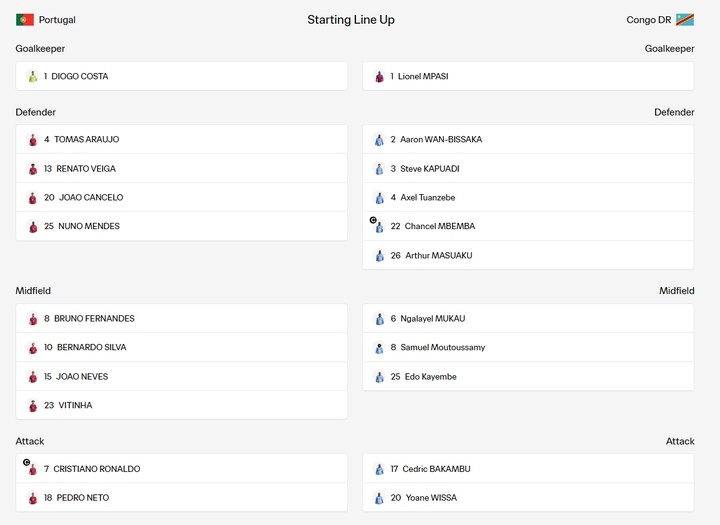Select player 4 TOMAS ARAUJO

(x=181, y=139)
